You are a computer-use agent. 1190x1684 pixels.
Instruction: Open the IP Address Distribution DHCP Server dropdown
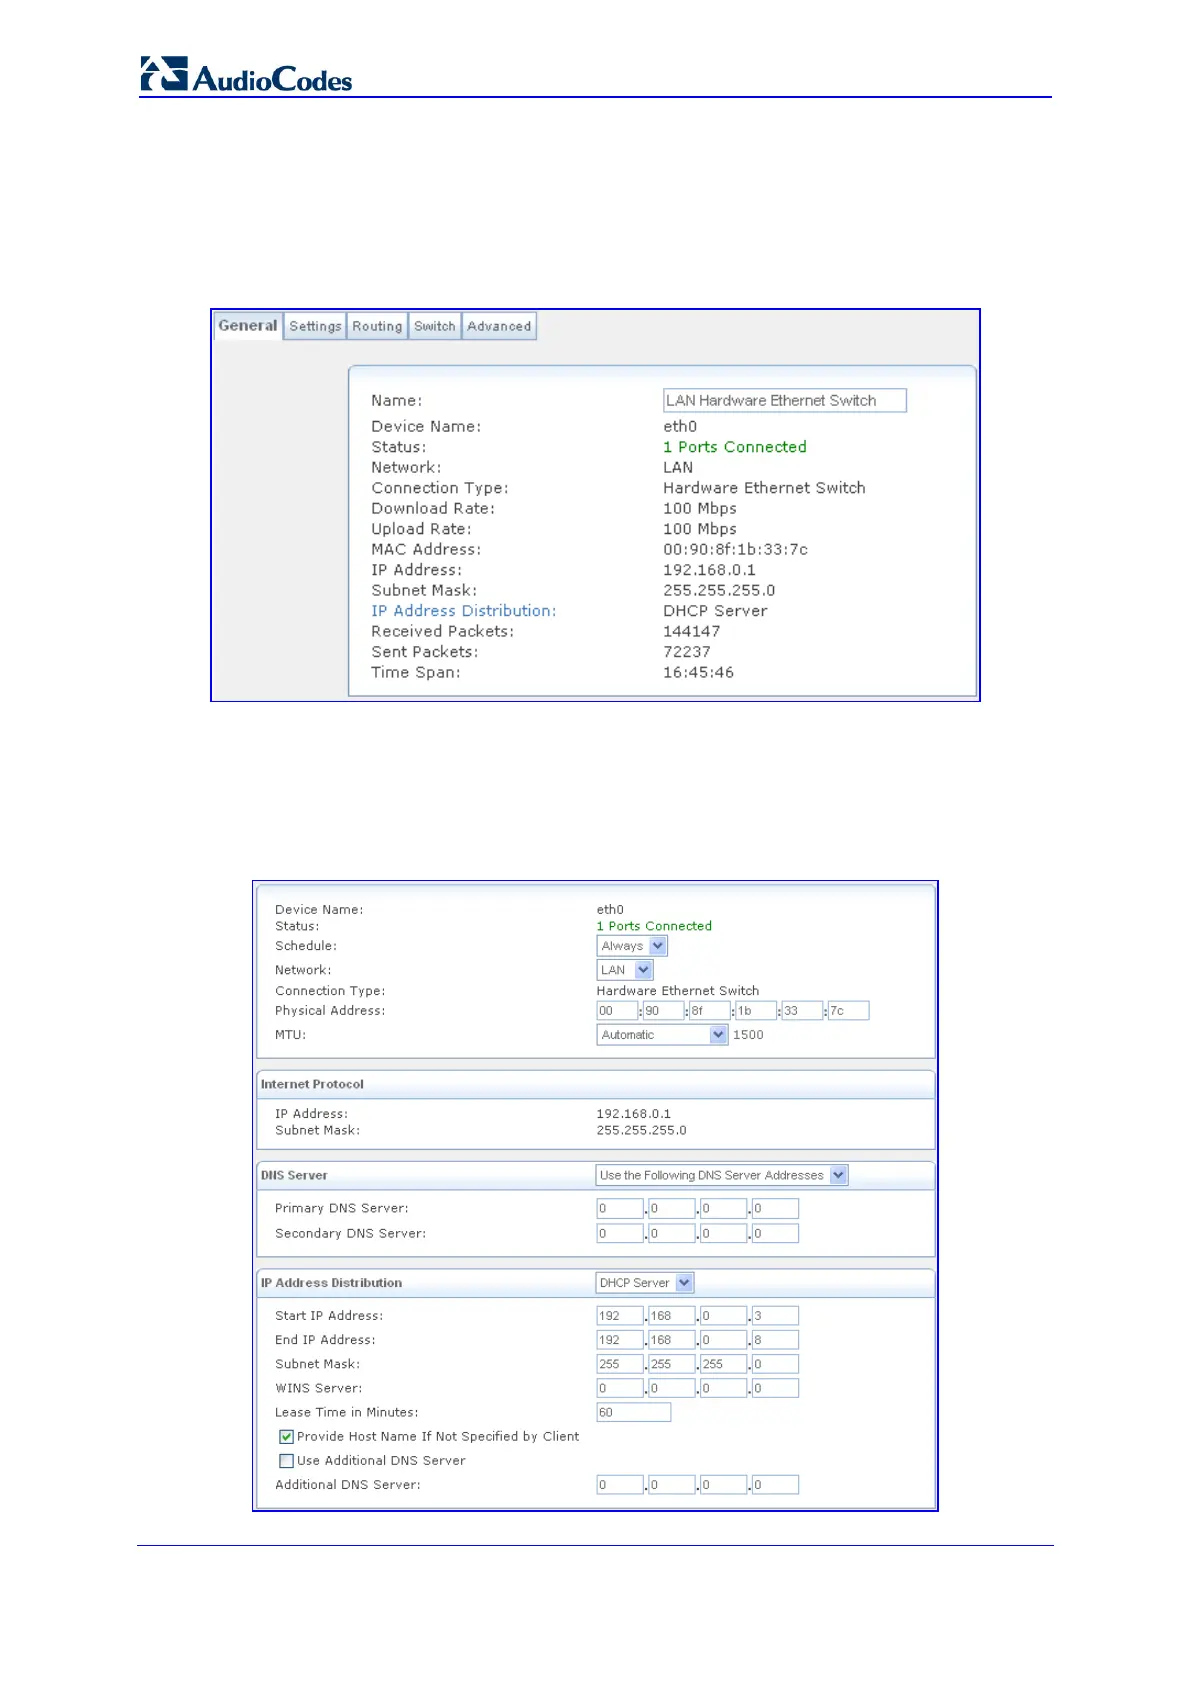pyautogui.click(x=645, y=1282)
